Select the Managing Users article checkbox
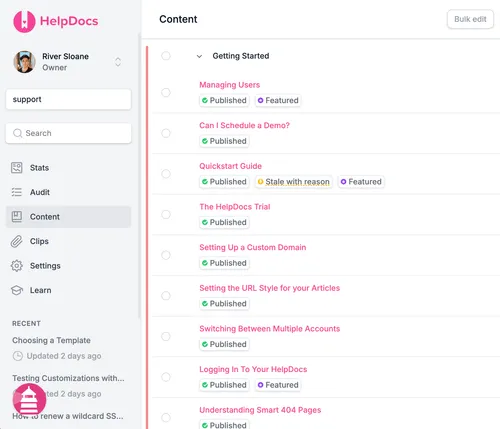 166,92
